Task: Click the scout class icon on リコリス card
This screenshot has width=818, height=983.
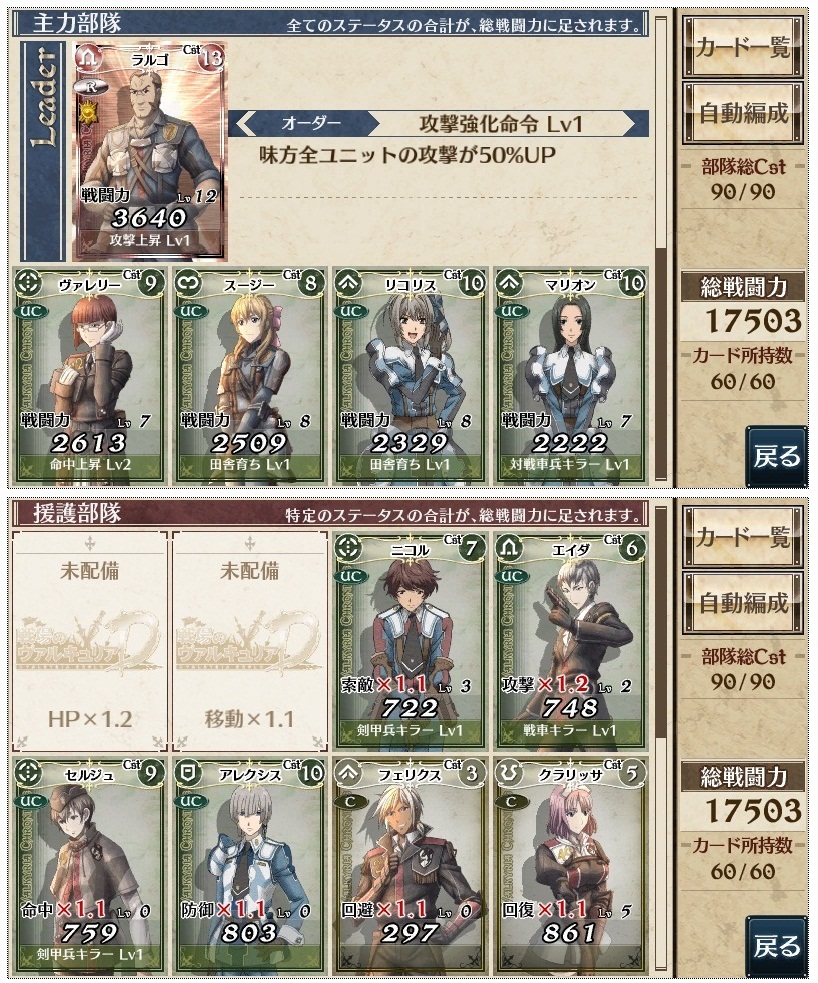Action: coord(349,284)
